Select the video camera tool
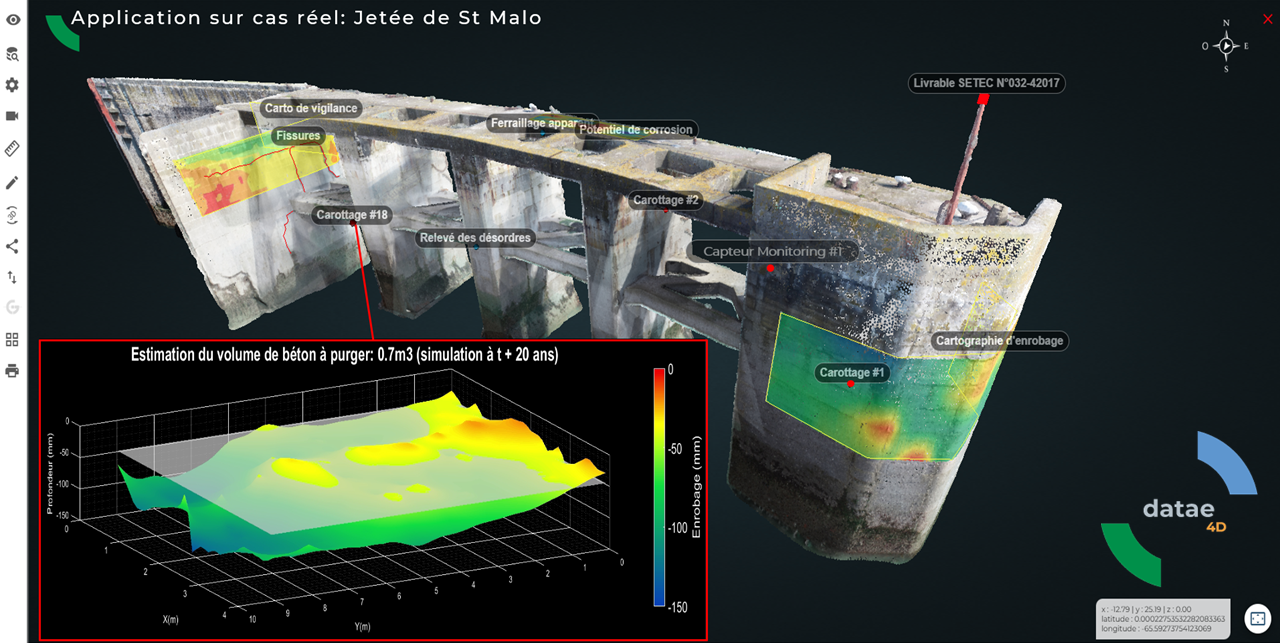The width and height of the screenshot is (1280, 643). click(x=13, y=116)
